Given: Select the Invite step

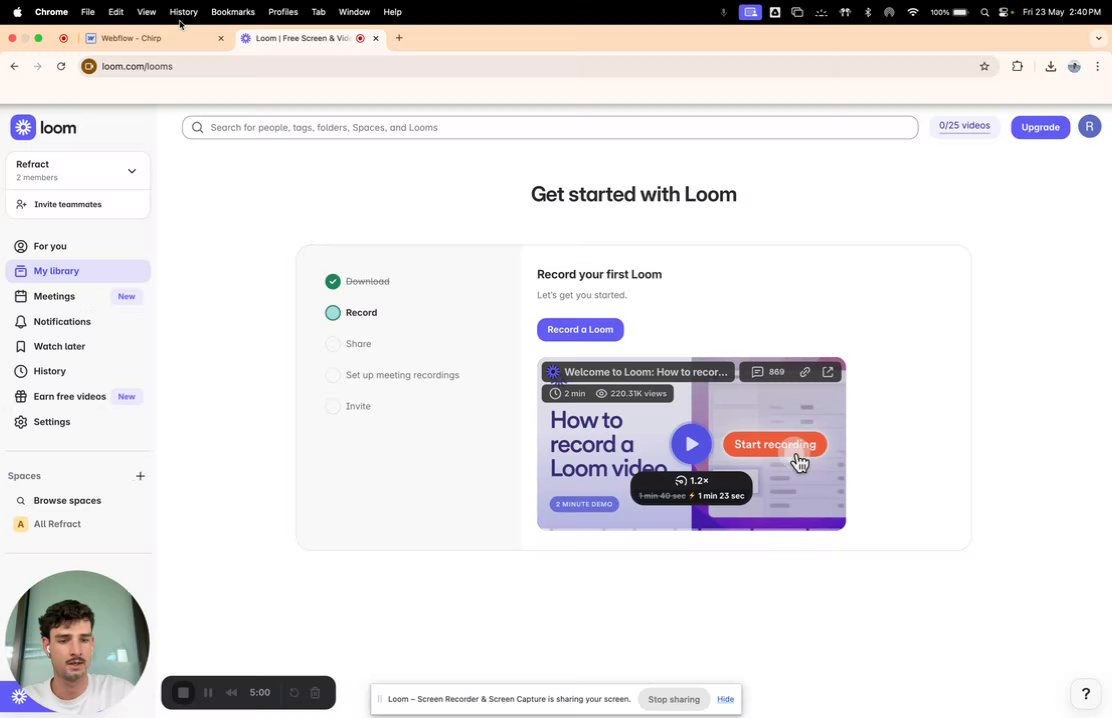Looking at the screenshot, I should pos(348,407).
